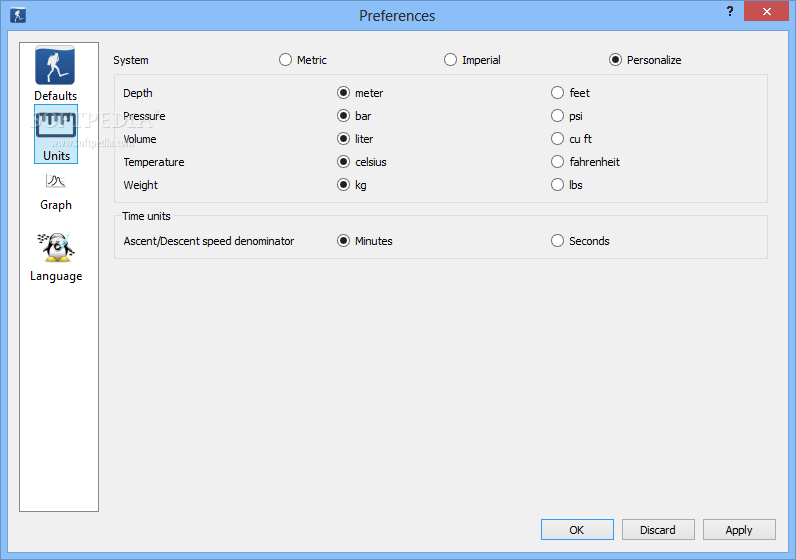Click the Weight label
This screenshot has width=796, height=560.
(141, 185)
